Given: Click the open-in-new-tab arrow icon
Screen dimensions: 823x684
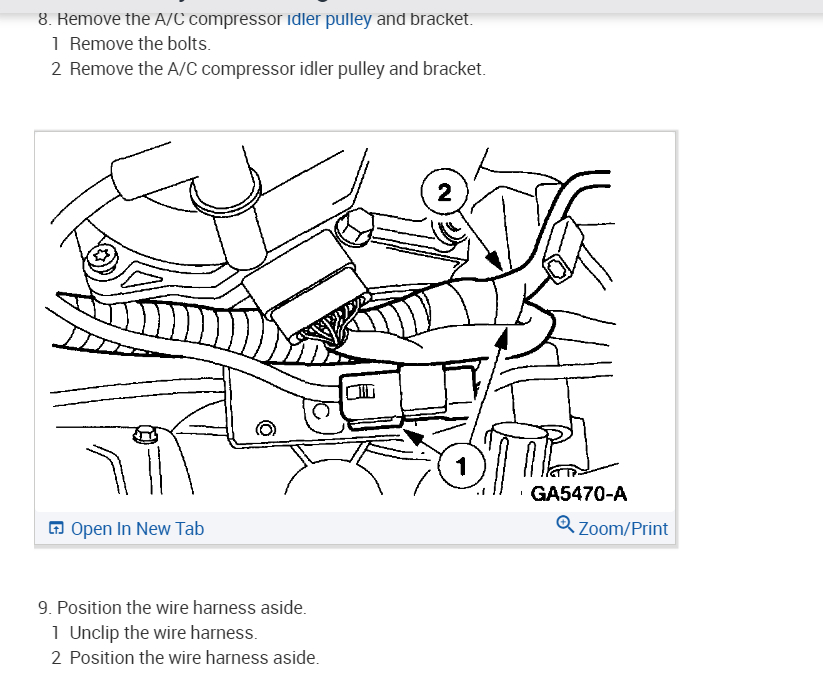Looking at the screenshot, I should [56, 528].
